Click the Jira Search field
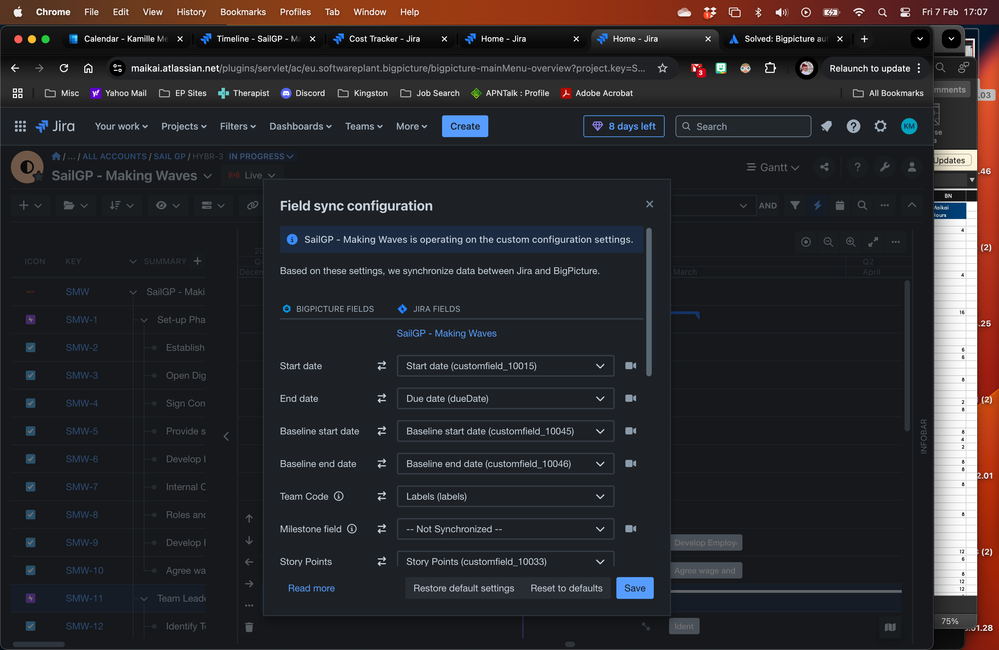Screen dimensions: 999x650 (743, 126)
